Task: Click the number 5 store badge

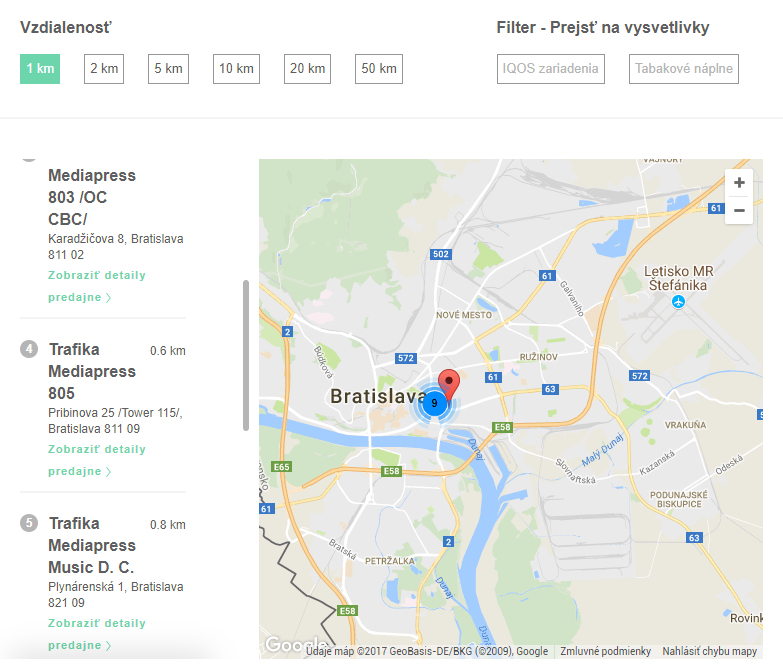Action: coord(29,523)
